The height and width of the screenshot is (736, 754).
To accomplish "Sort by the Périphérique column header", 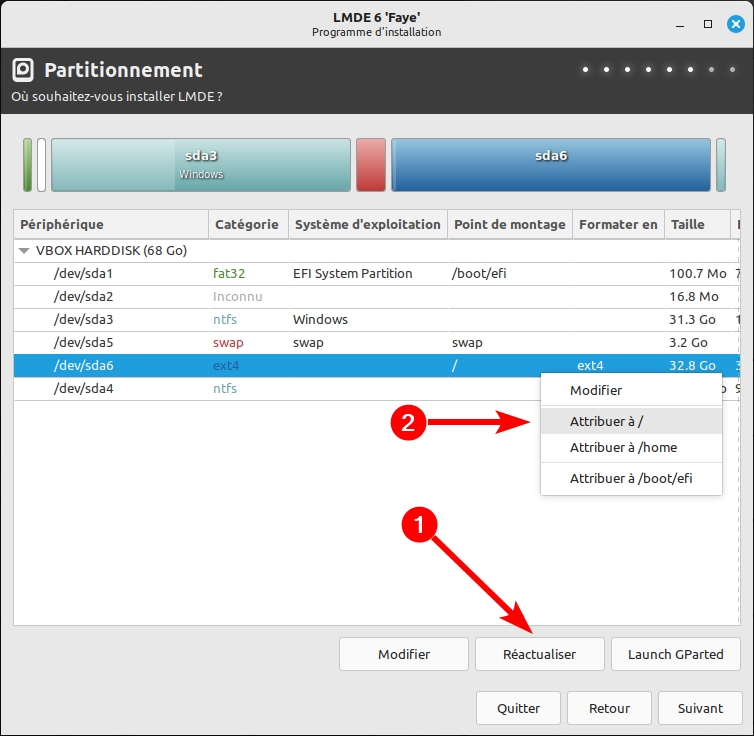I will click(110, 225).
